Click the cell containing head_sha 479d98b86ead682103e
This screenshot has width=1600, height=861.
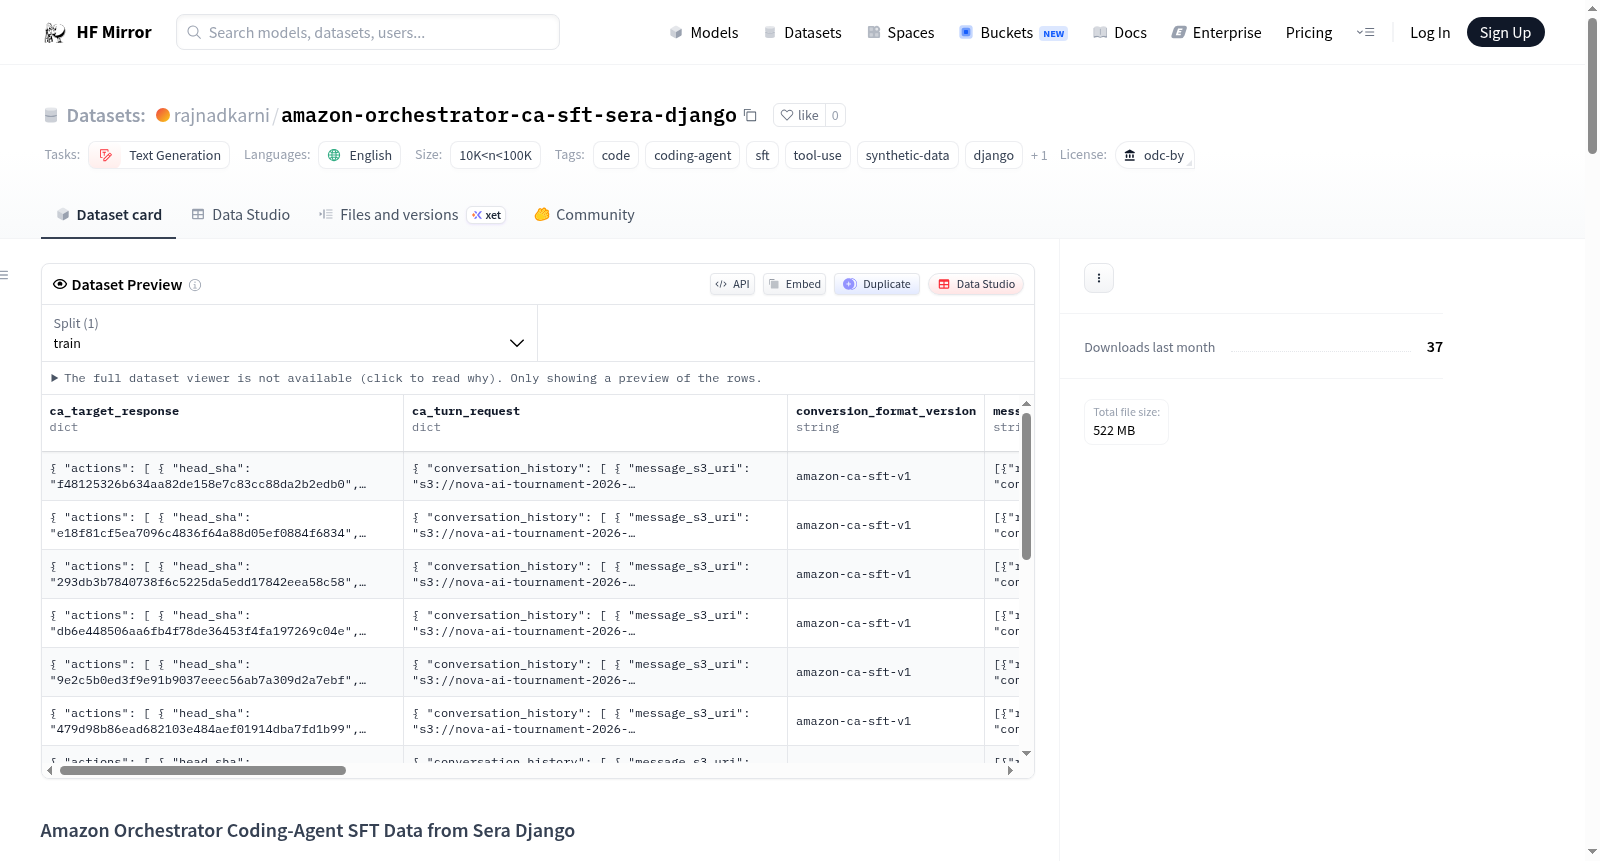point(222,721)
